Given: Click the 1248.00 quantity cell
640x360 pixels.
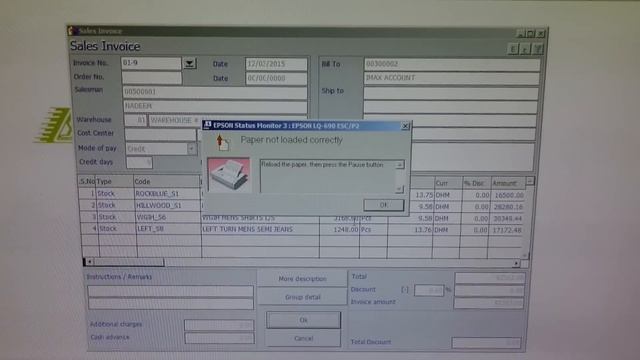Looking at the screenshot, I should tap(340, 230).
